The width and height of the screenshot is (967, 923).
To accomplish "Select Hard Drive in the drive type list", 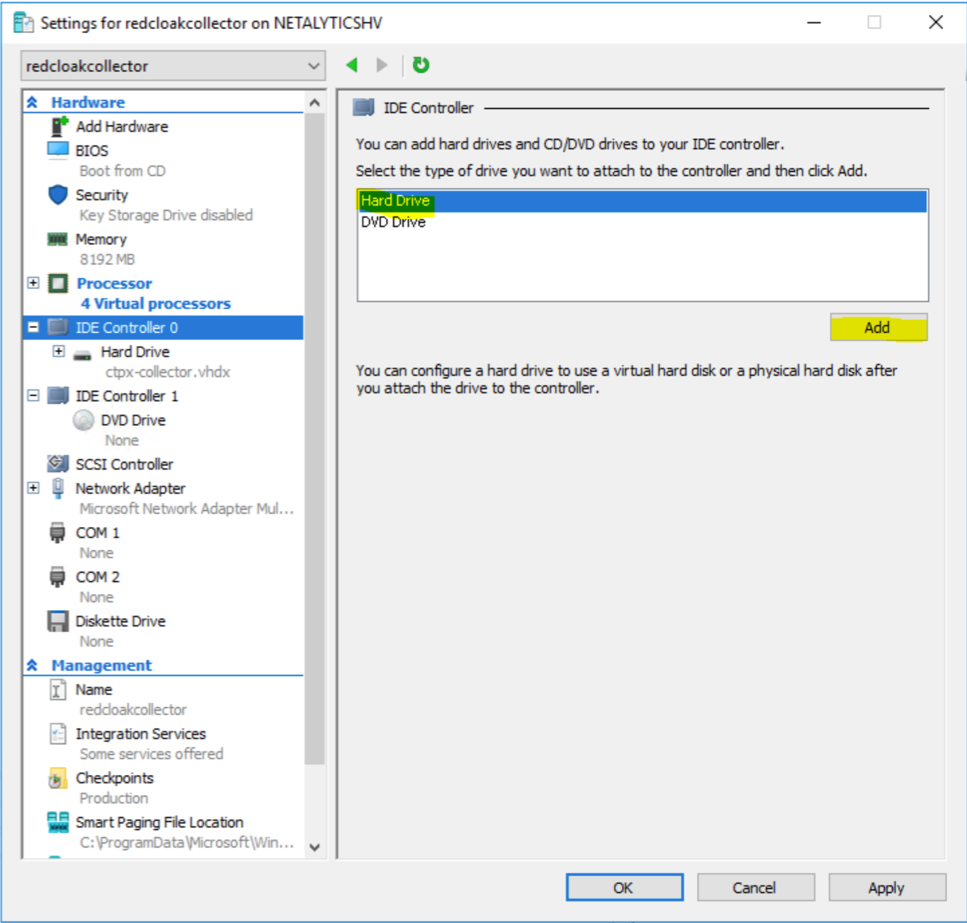I will tap(642, 201).
